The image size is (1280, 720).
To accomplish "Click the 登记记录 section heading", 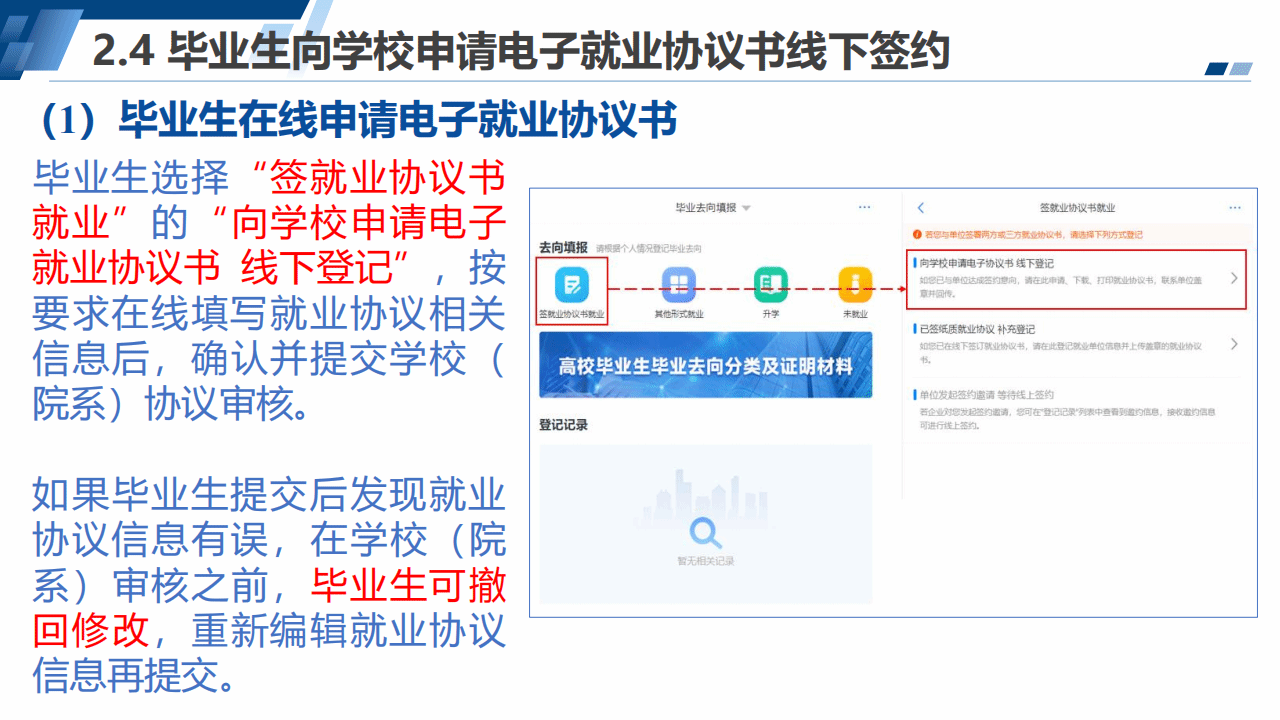I will [563, 425].
